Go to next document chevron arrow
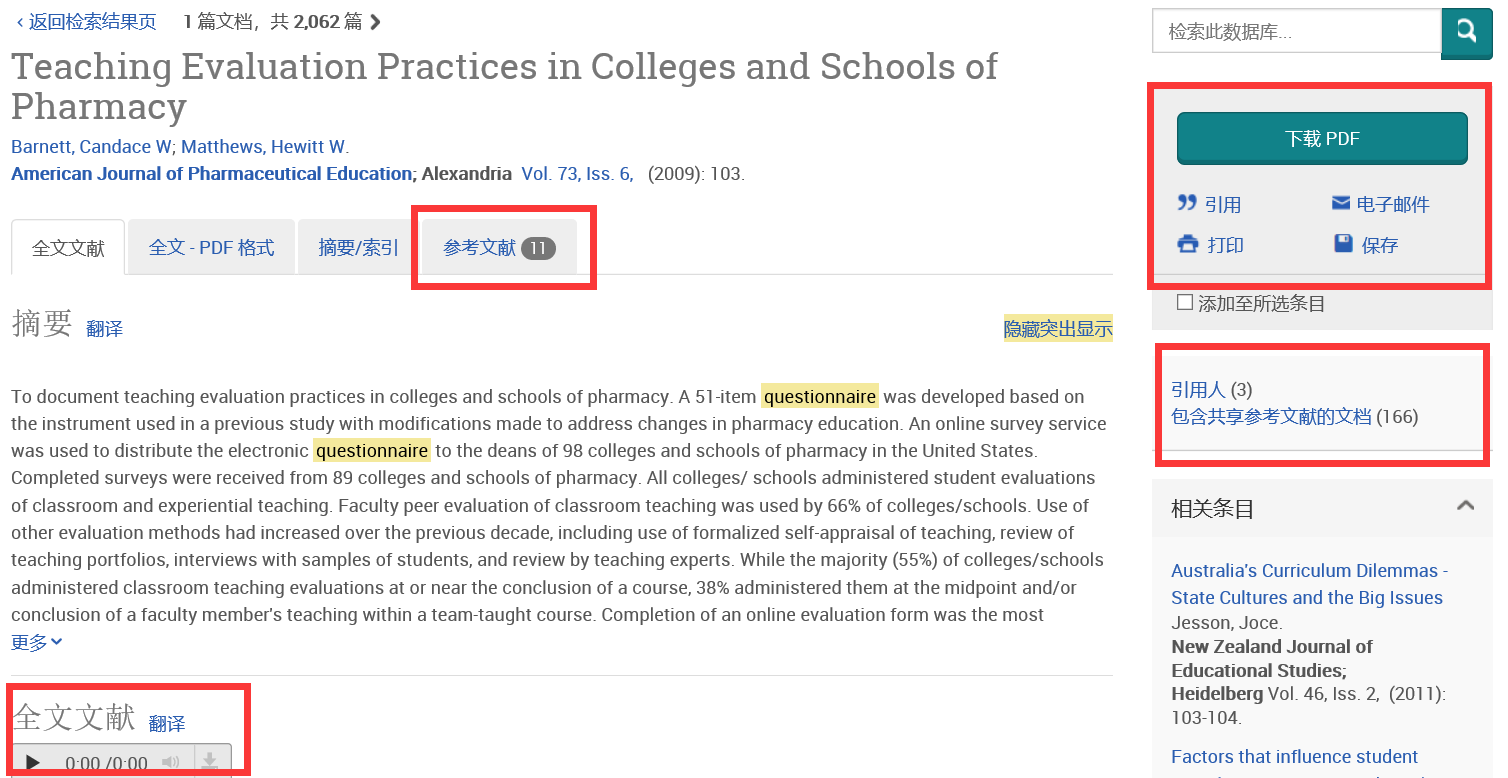Viewport: 1508px width, 778px height. 375,22
